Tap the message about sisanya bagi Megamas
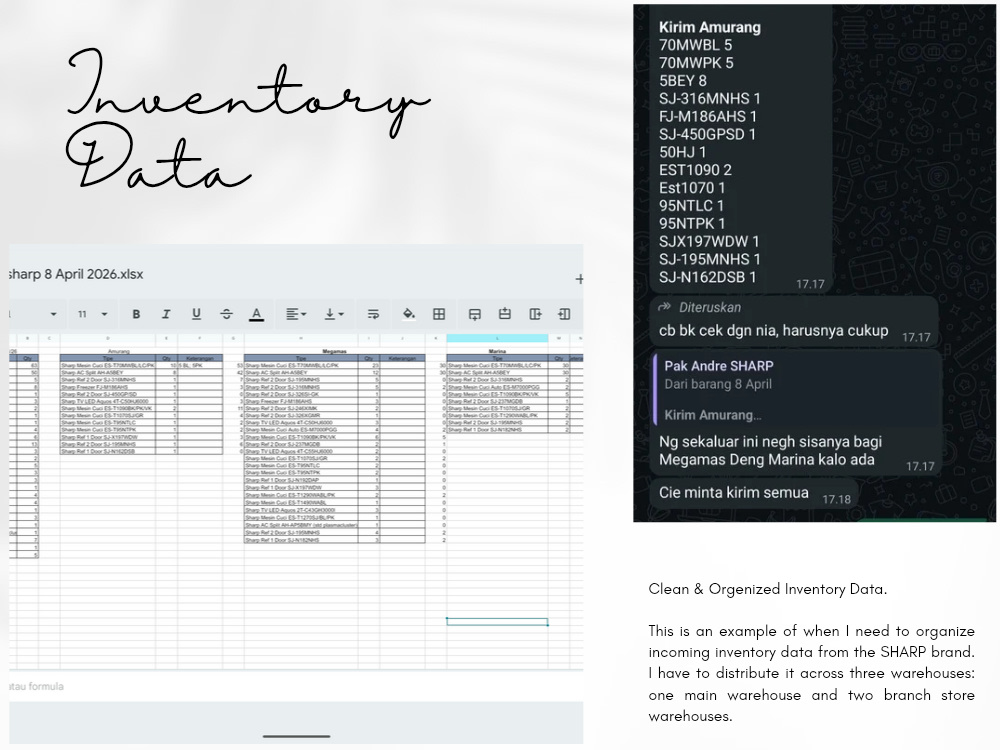1000x750 pixels. click(770, 450)
